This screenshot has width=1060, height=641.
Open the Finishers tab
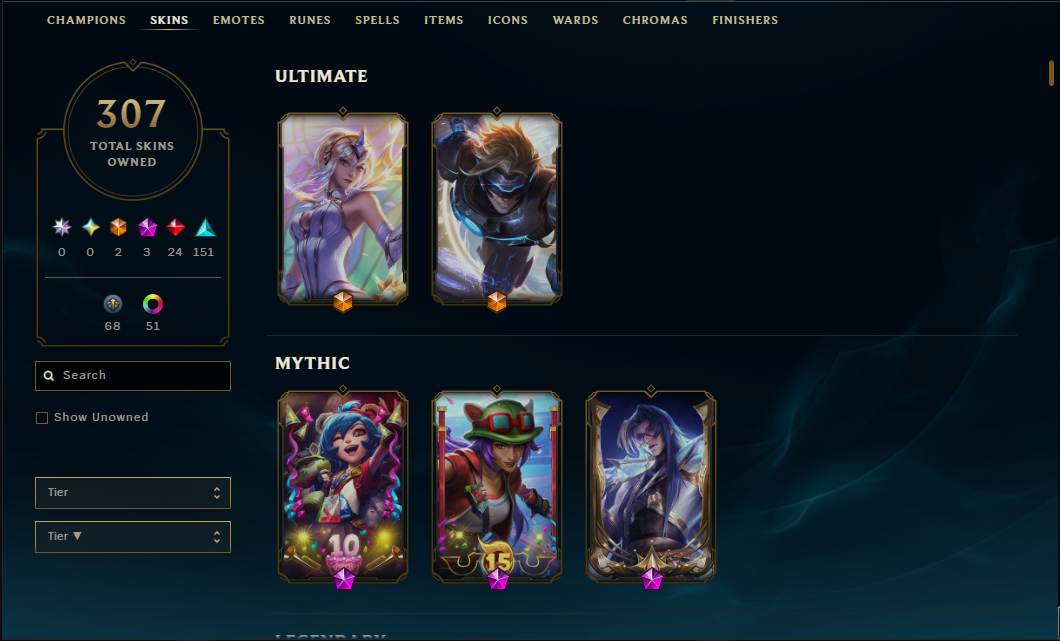pos(745,20)
